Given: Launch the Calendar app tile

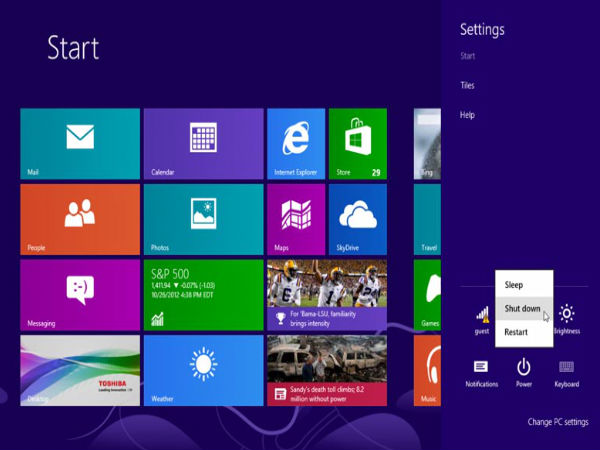Looking at the screenshot, I should click(x=203, y=144).
